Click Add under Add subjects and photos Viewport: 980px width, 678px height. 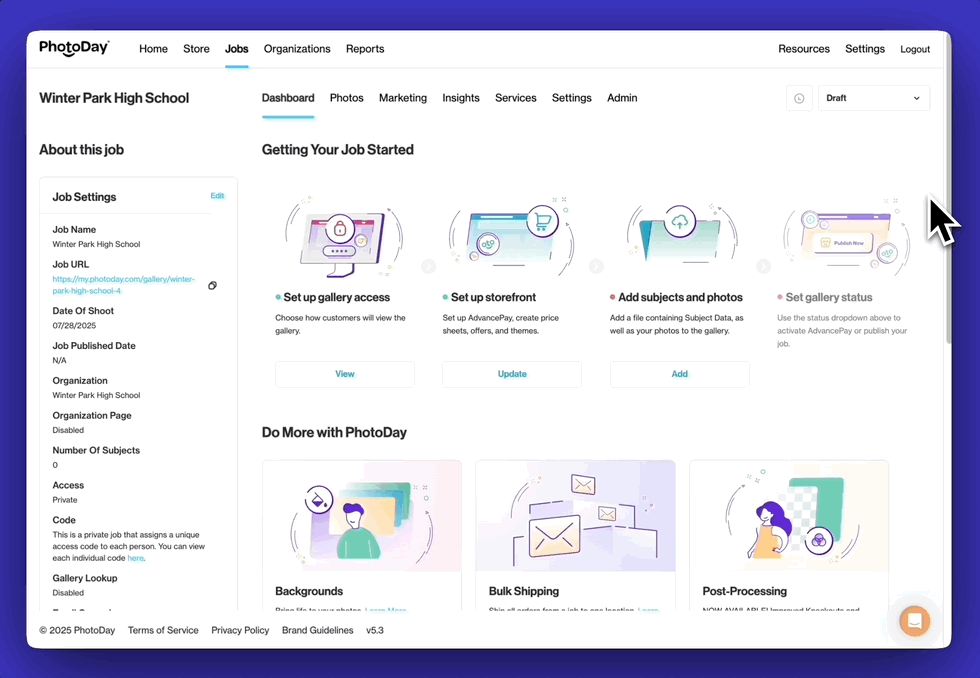point(679,374)
